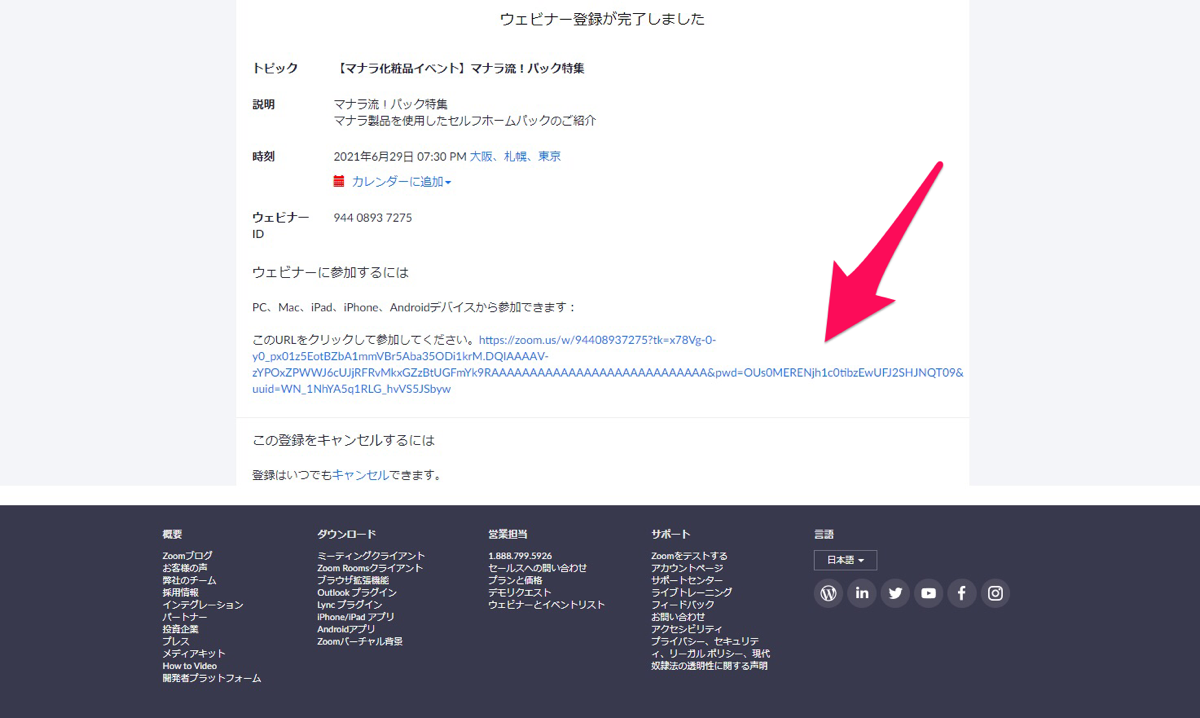Open the 開発者プラットフォーム footer link
The image size is (1200, 718).
pos(212,678)
